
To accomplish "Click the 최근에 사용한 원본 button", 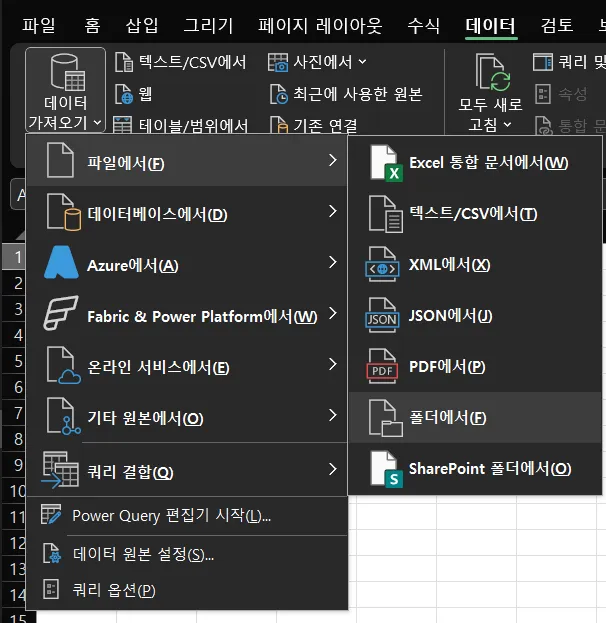I will tap(346, 94).
